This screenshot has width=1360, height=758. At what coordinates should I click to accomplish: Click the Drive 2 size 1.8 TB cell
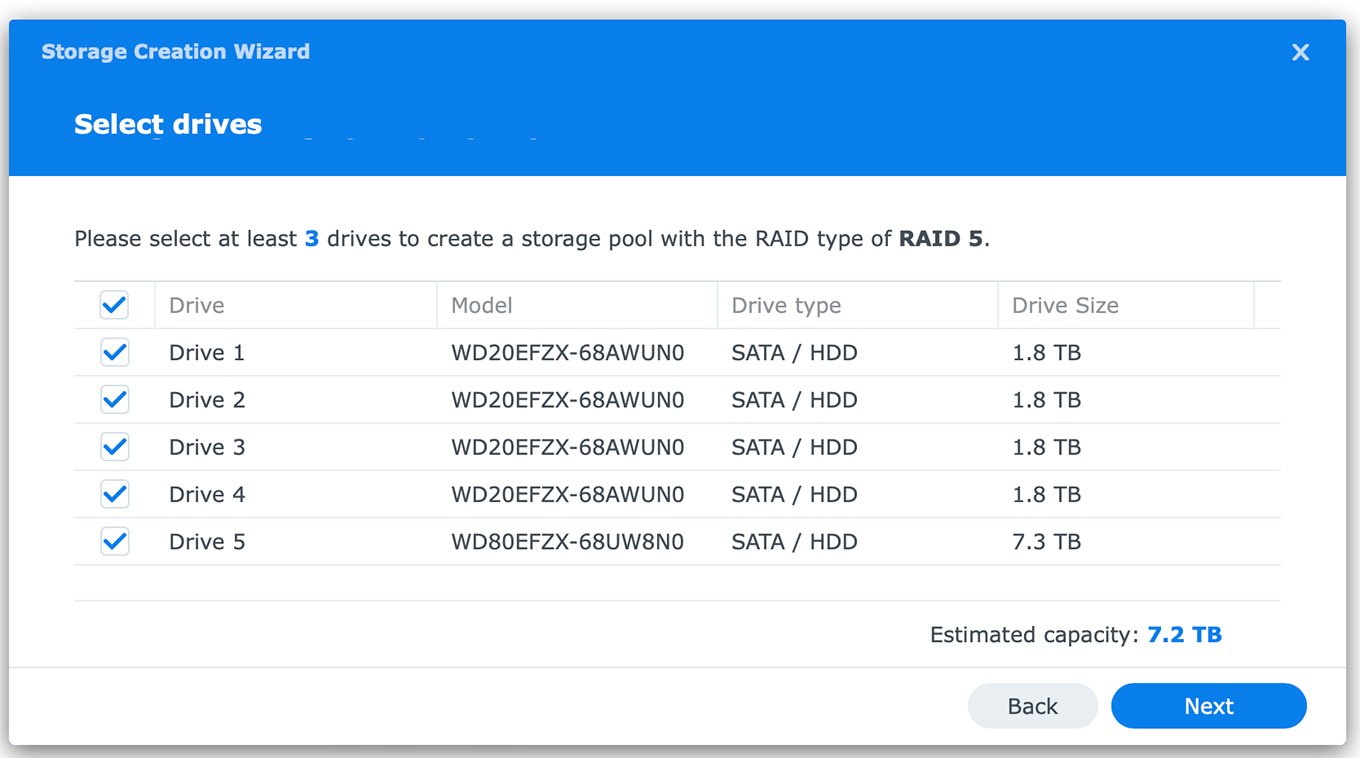[x=1046, y=400]
